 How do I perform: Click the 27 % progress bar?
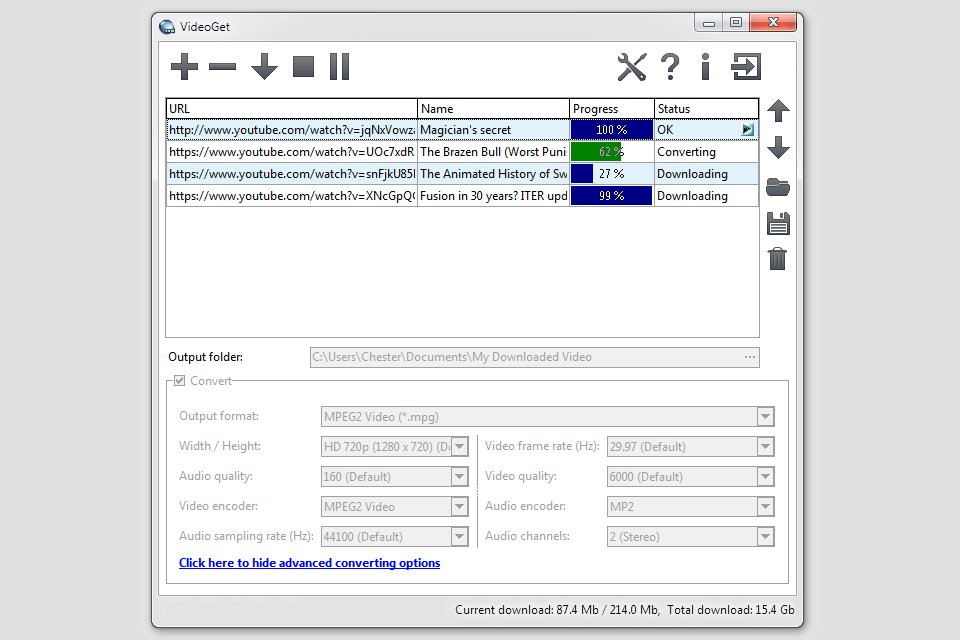pos(612,174)
